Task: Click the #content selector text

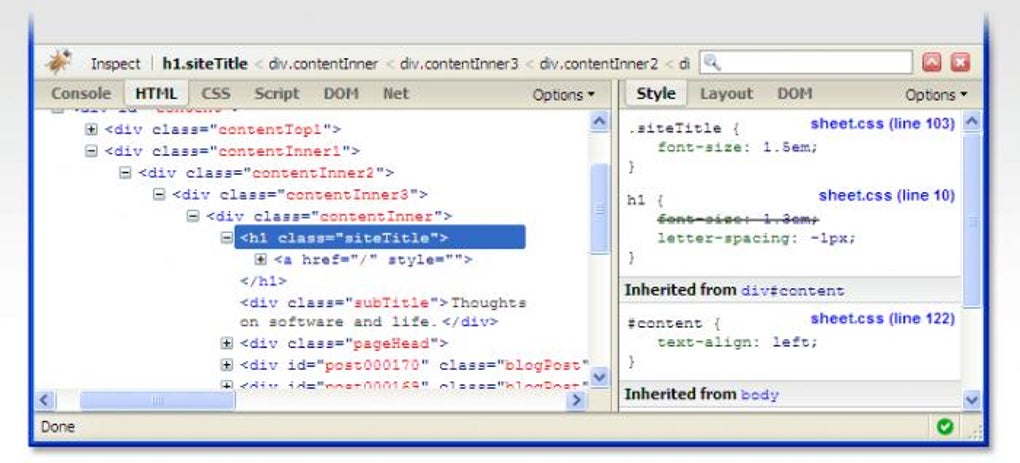Action: [665, 323]
